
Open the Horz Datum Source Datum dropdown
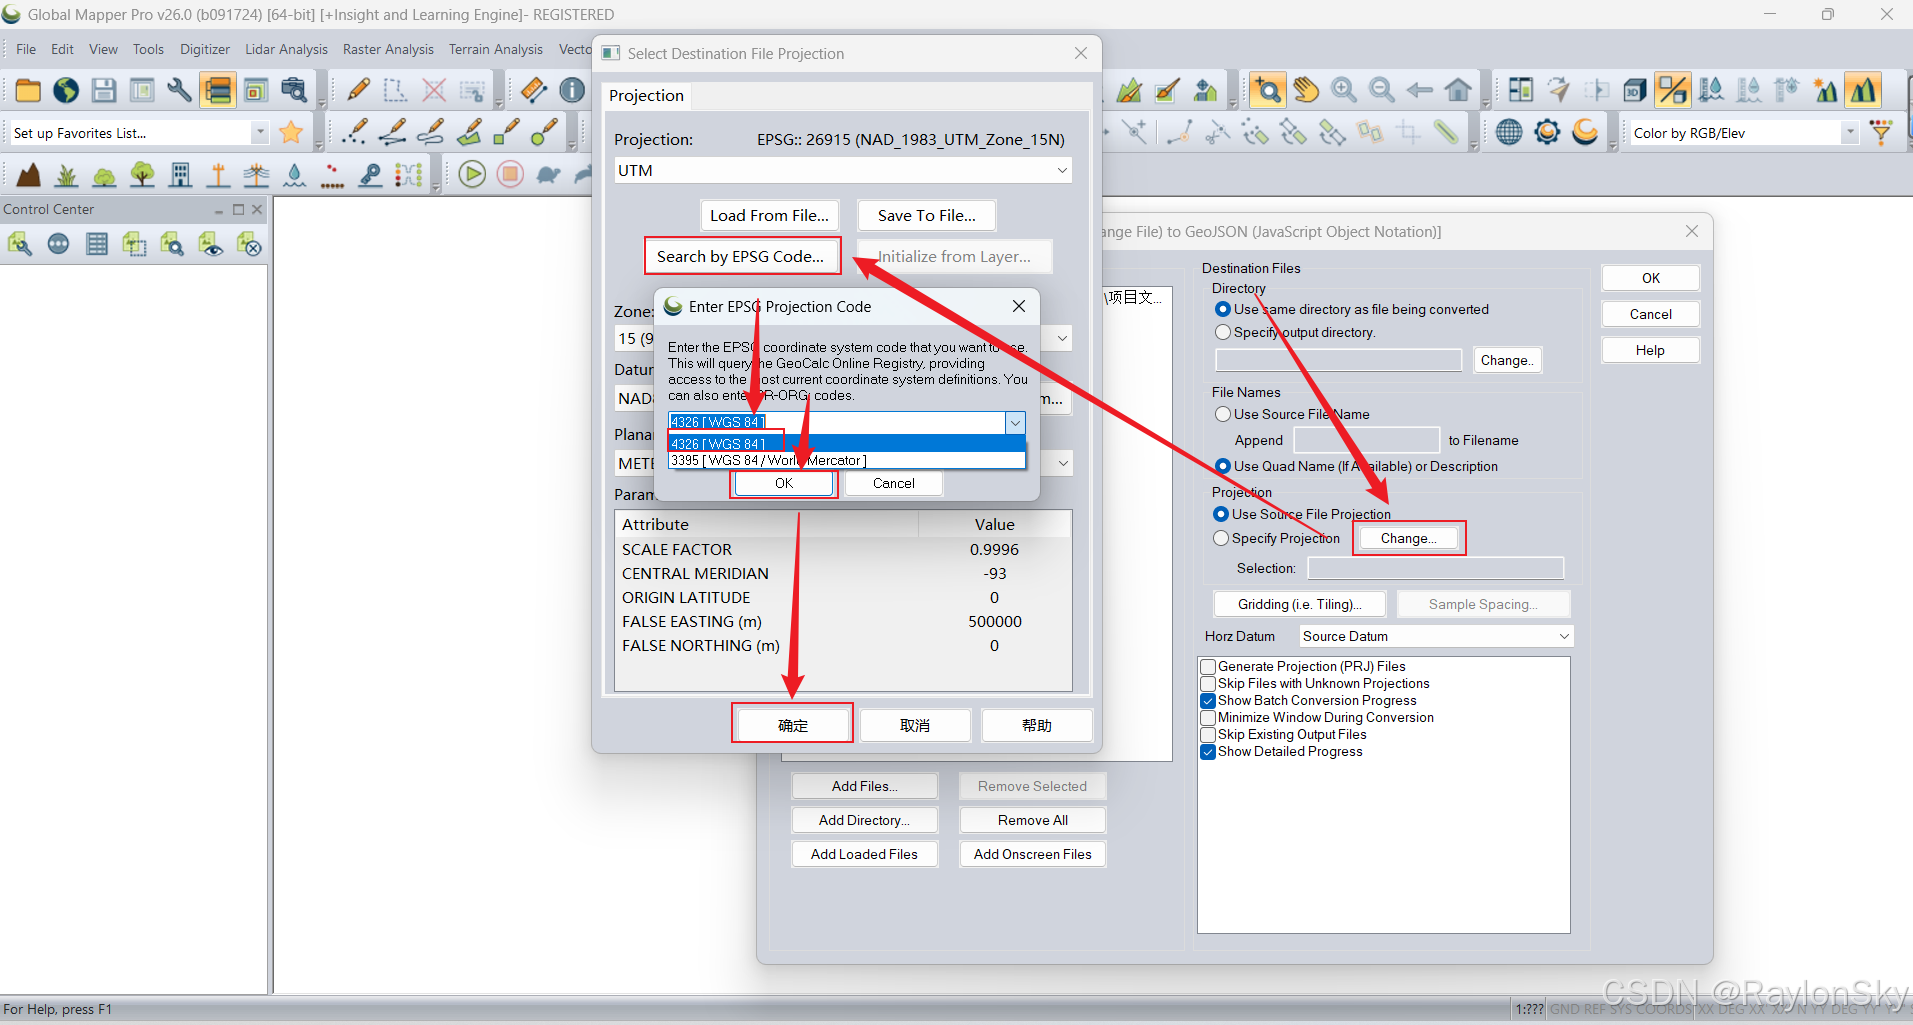click(x=1436, y=636)
